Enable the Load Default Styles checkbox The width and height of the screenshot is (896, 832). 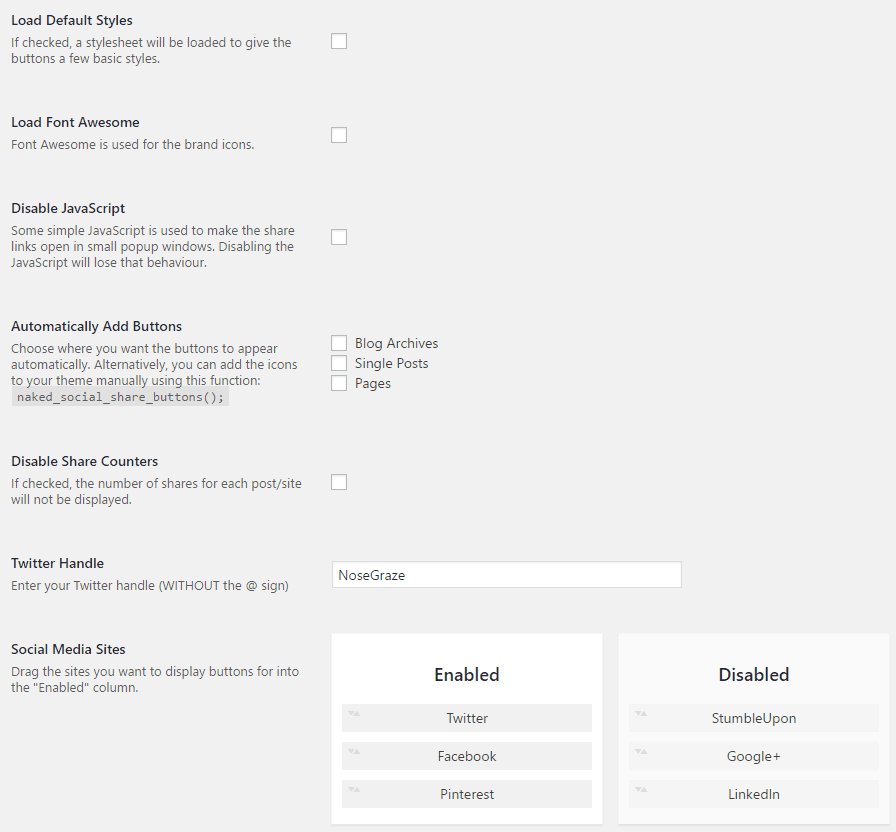[339, 41]
